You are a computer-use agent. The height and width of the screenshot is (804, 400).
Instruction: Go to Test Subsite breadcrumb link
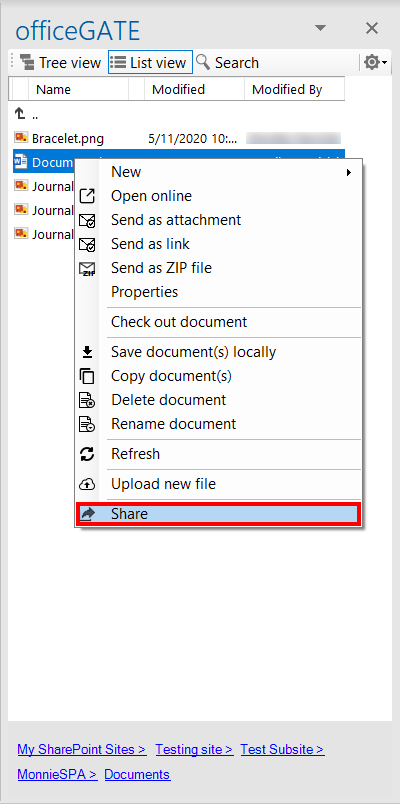(283, 749)
